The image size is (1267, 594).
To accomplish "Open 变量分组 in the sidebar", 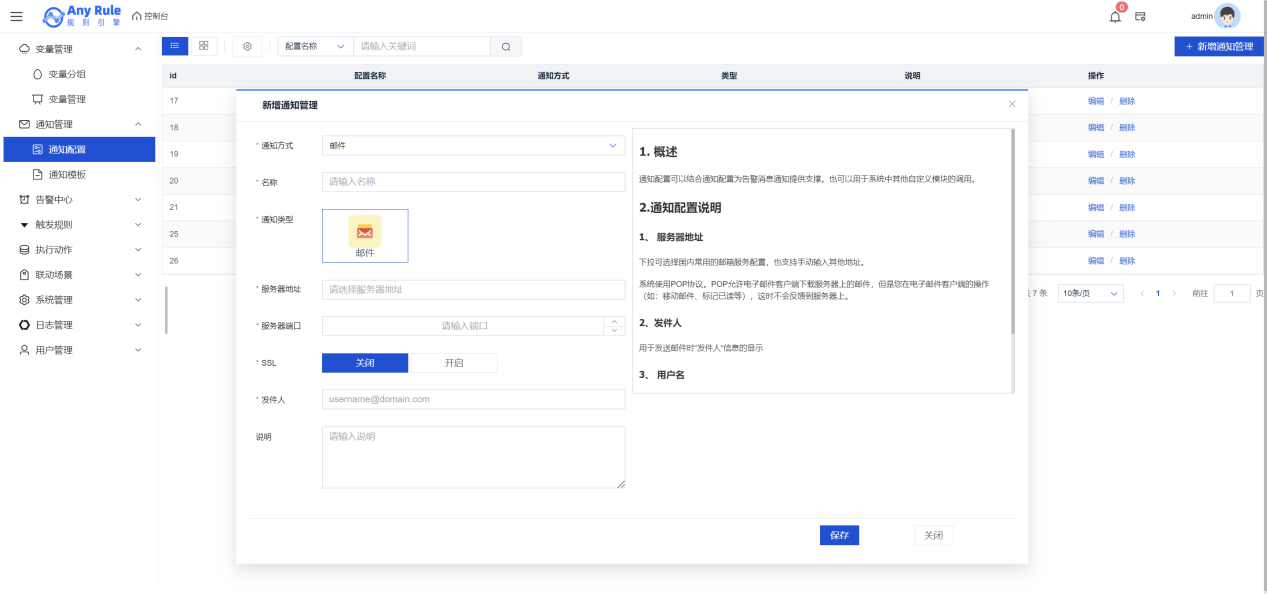I will pyautogui.click(x=67, y=74).
